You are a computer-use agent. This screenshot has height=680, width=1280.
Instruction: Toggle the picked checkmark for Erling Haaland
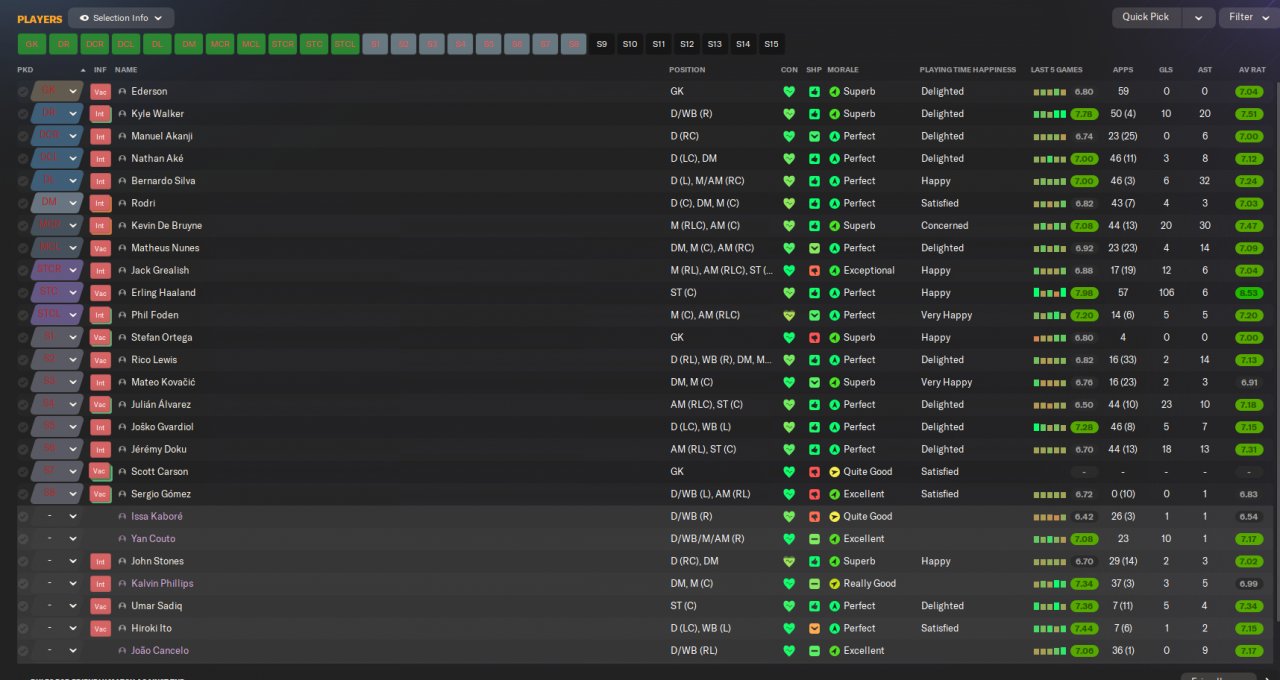point(23,293)
